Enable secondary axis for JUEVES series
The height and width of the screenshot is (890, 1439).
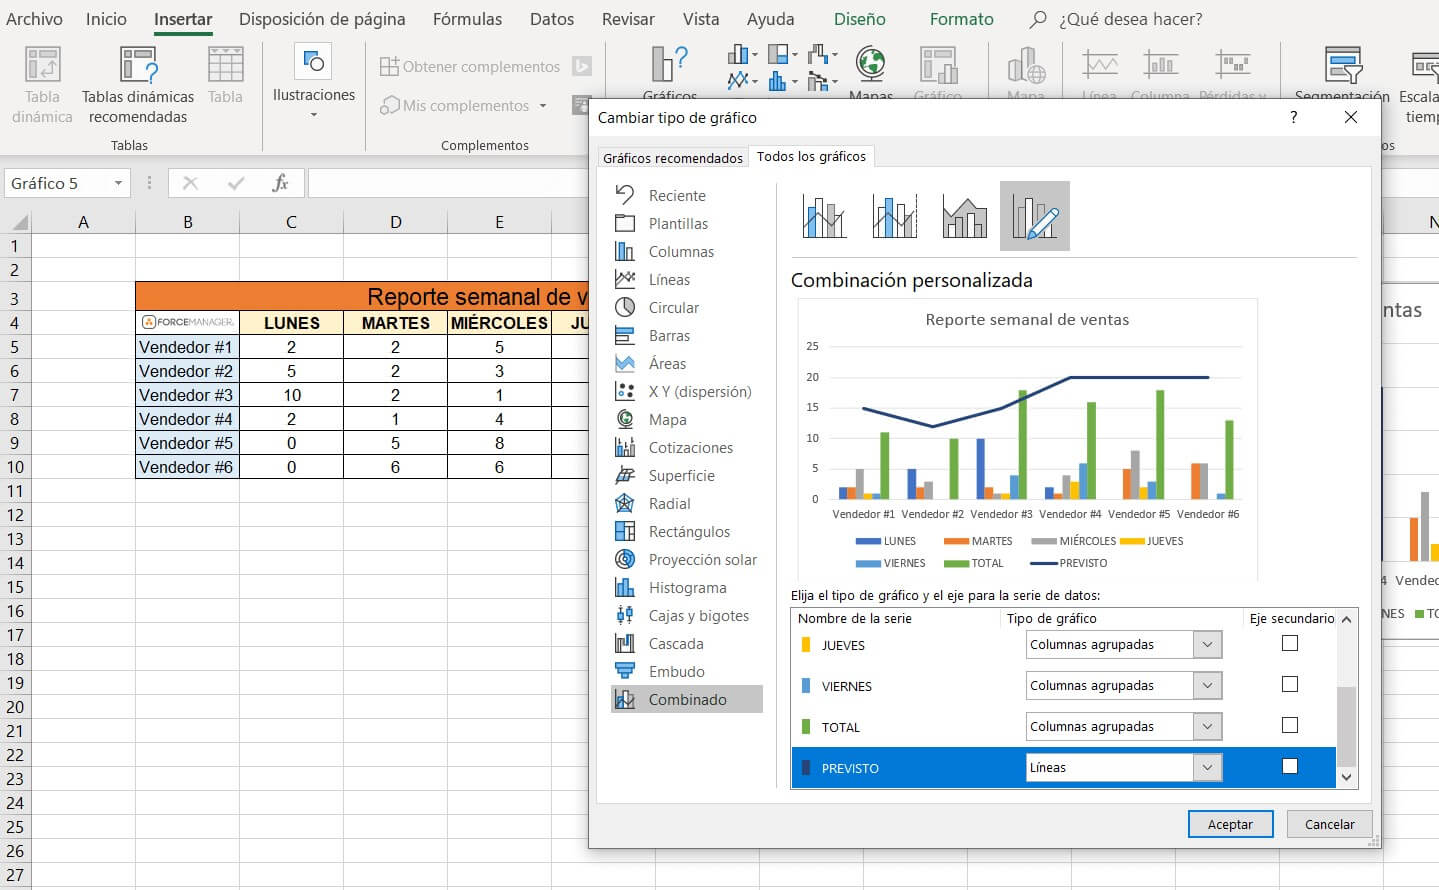1290,644
